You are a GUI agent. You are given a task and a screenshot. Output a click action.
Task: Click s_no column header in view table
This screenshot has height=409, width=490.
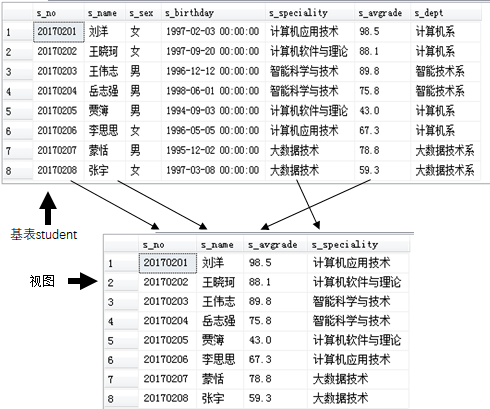click(167, 245)
